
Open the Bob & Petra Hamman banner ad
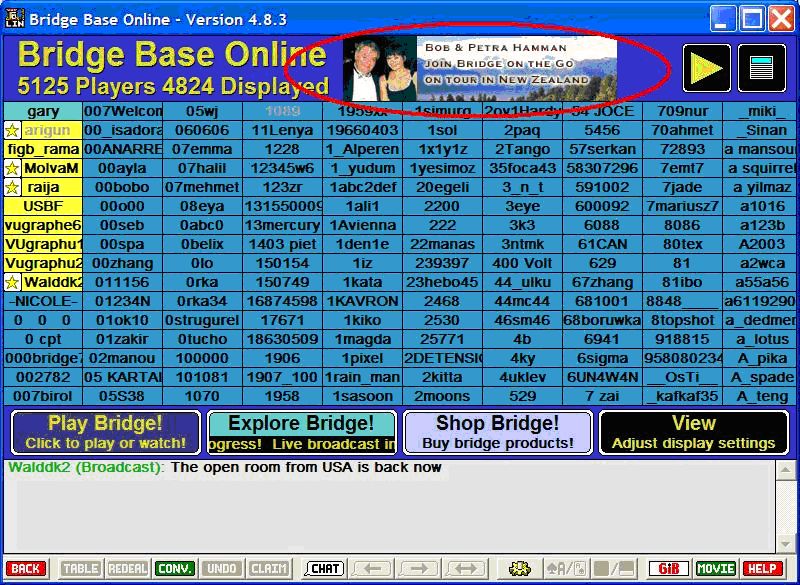(x=480, y=68)
